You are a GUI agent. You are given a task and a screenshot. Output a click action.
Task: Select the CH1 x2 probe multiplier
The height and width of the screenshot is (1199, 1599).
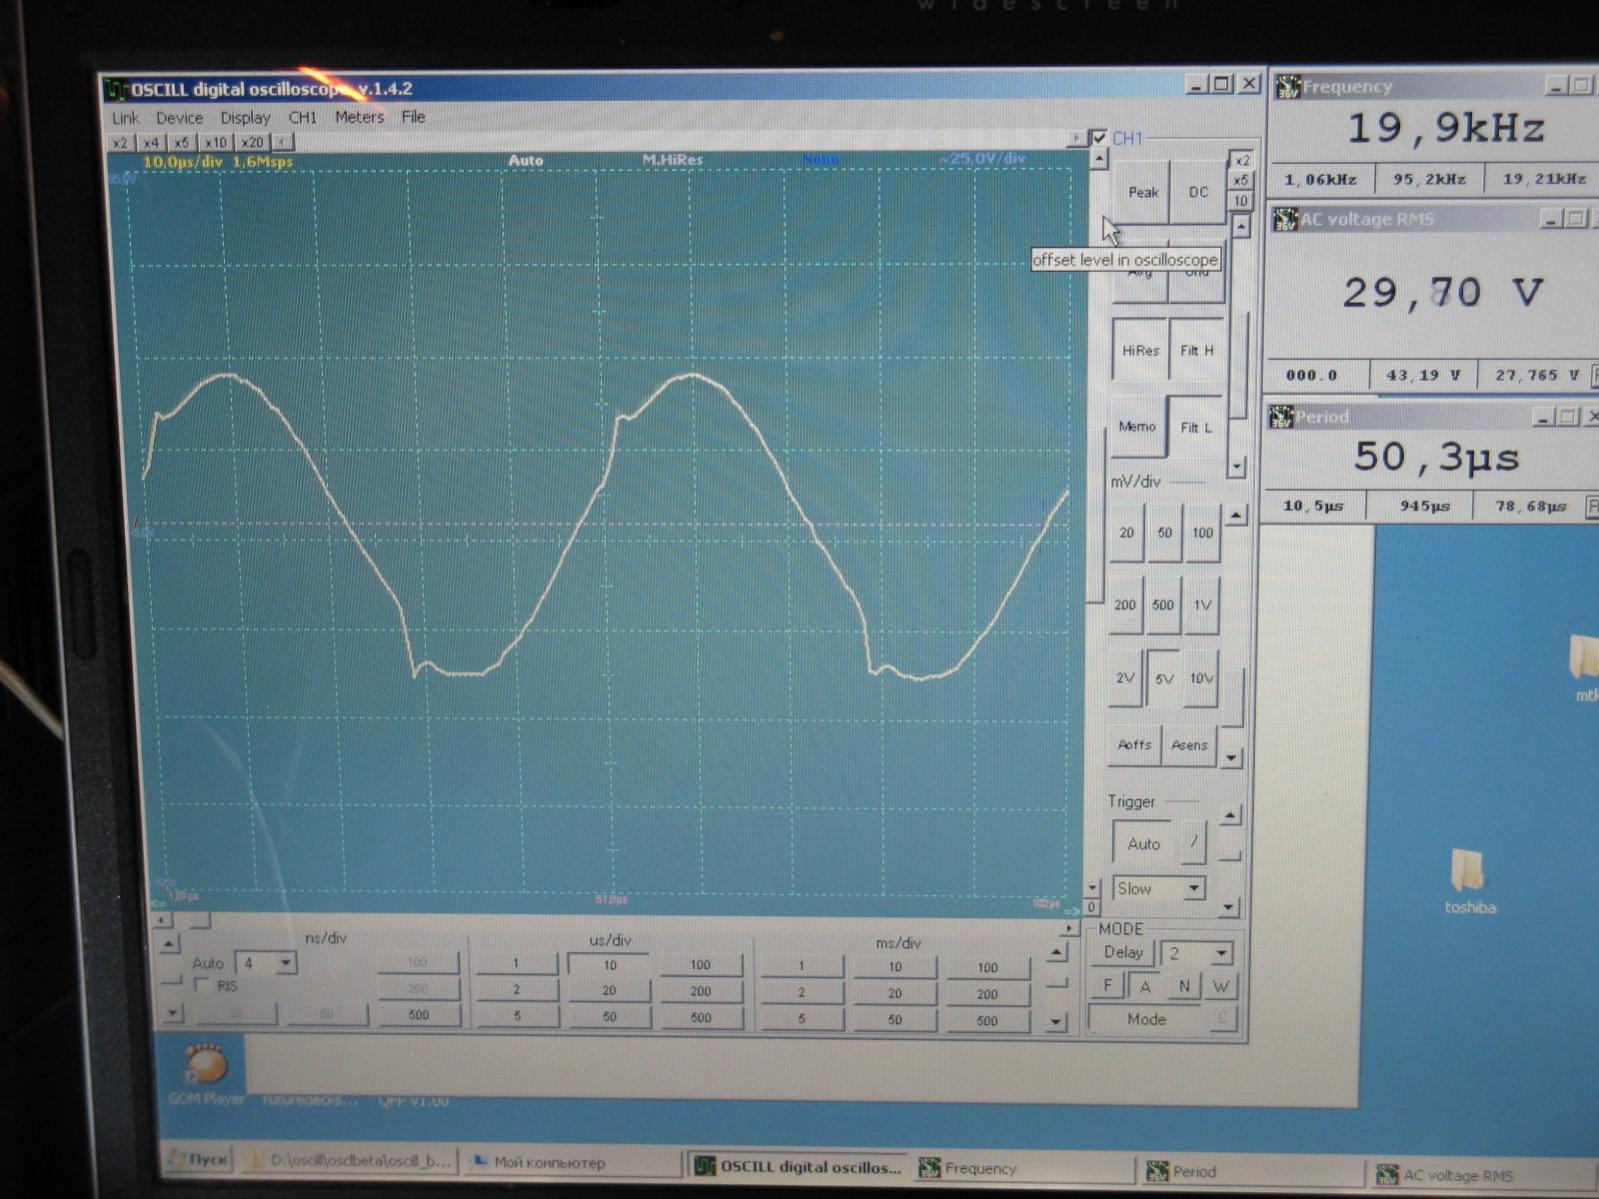[1241, 161]
